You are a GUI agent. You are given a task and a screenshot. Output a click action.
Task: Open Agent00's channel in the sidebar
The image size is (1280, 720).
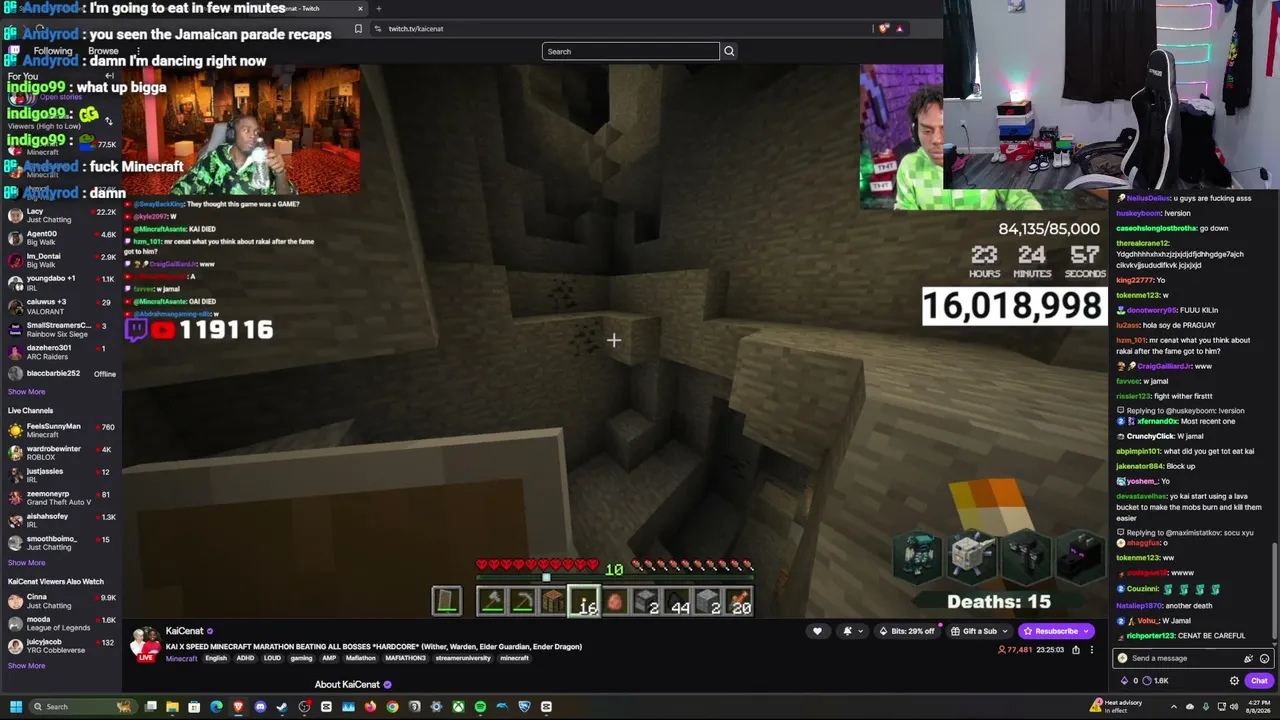(60, 238)
